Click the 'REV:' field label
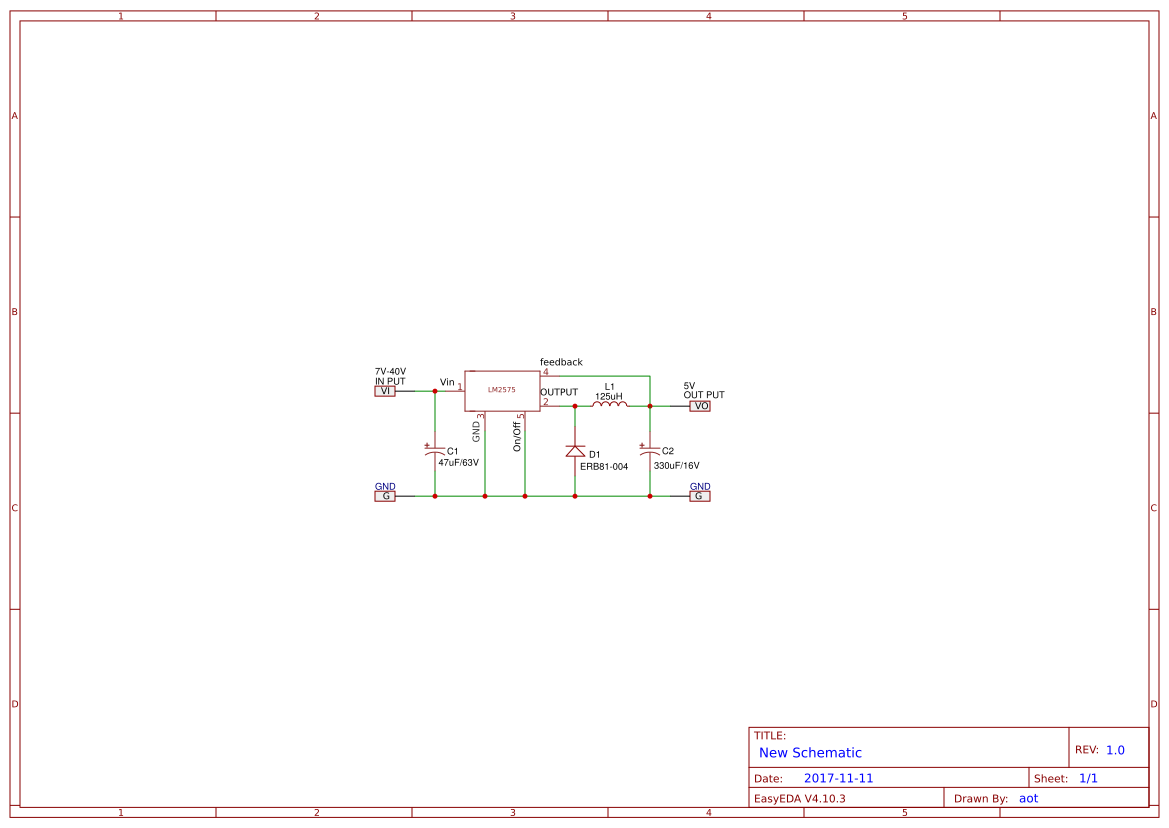The image size is (1169, 828). tap(1087, 750)
